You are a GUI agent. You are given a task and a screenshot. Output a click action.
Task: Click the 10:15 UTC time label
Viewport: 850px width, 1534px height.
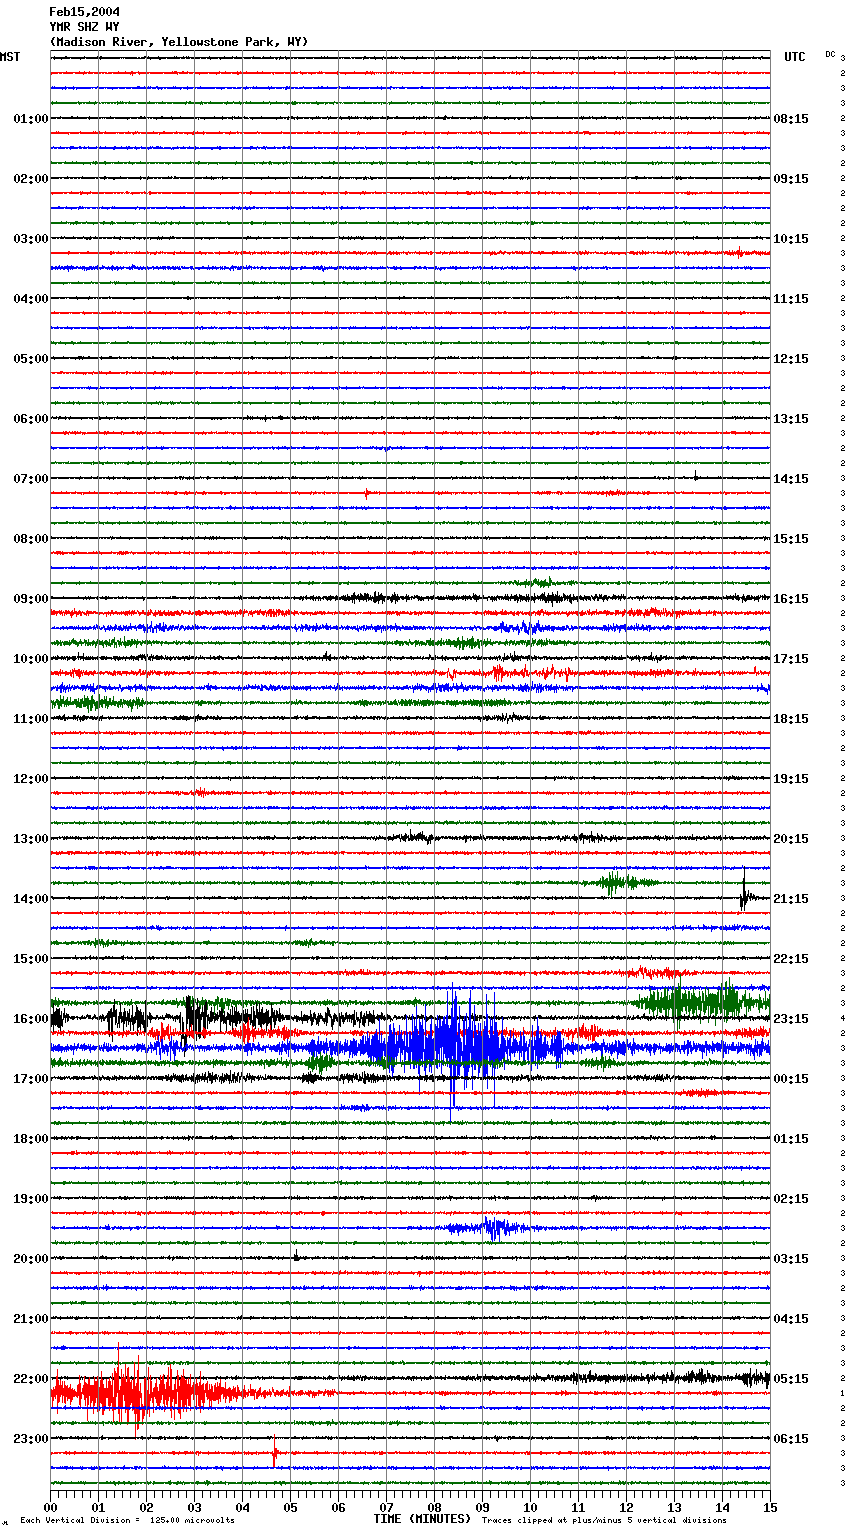click(791, 239)
